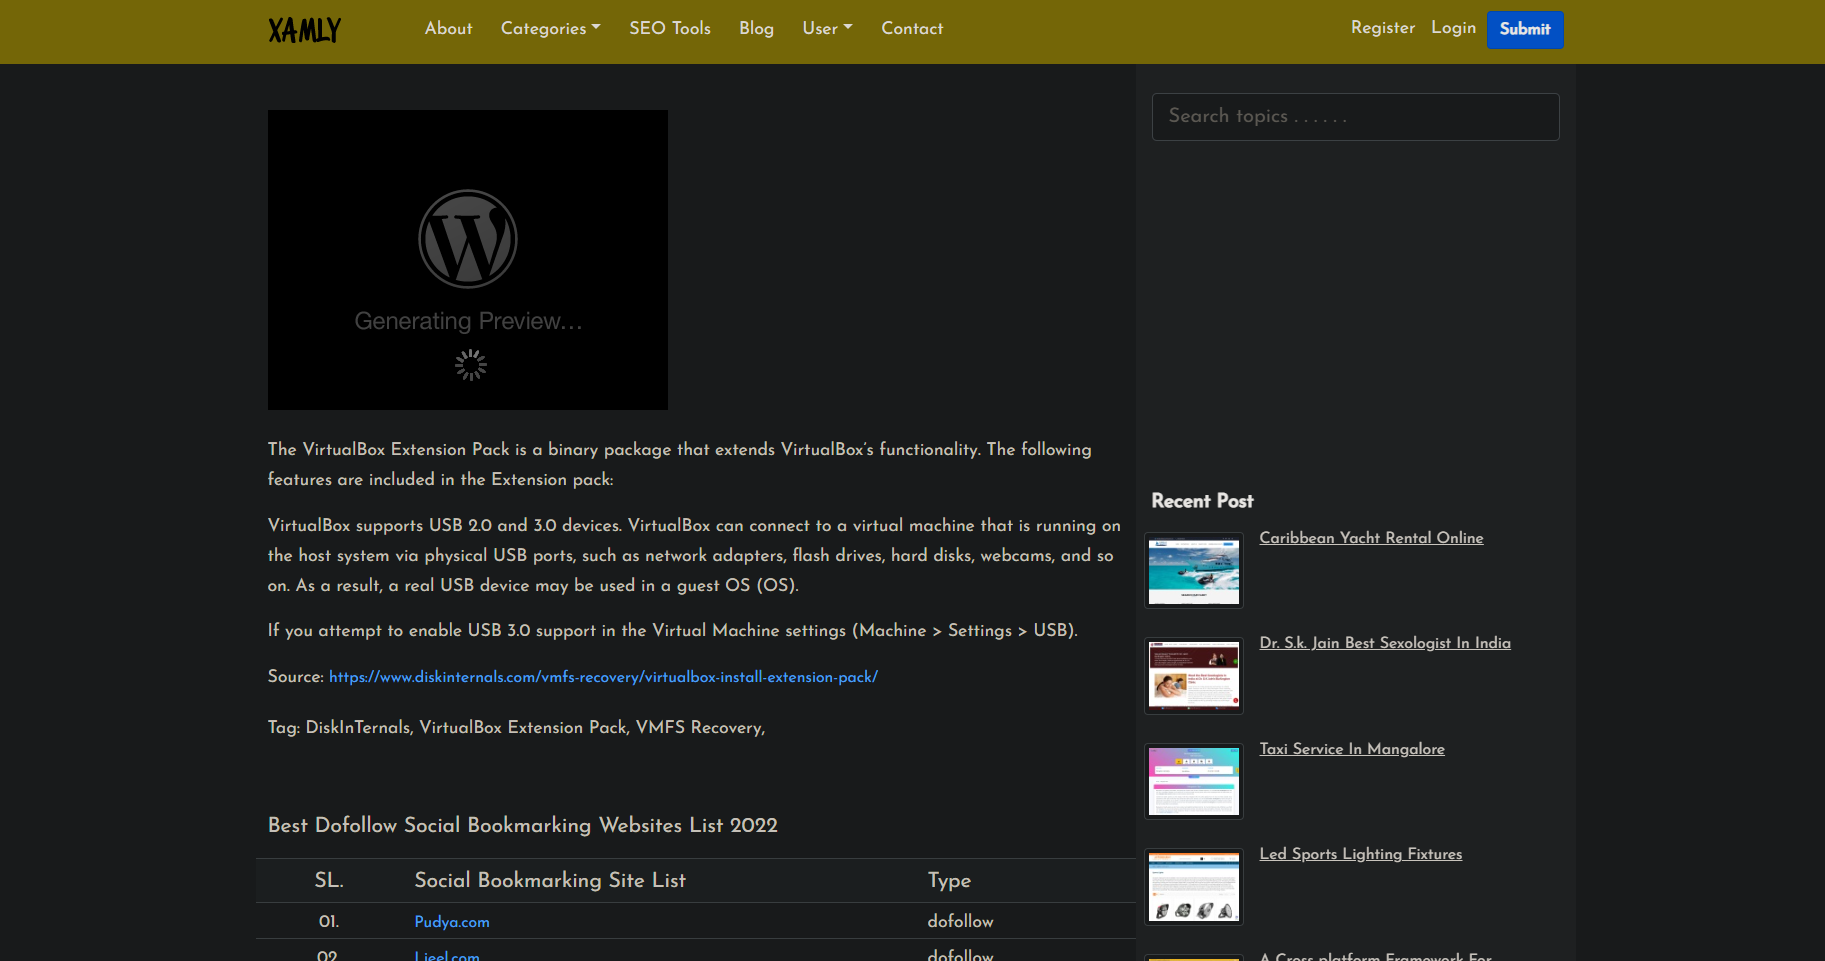Screen dimensions: 1825x961
Task: Click the Led Sports Lighting Fixtures thumbnail
Action: point(1194,887)
